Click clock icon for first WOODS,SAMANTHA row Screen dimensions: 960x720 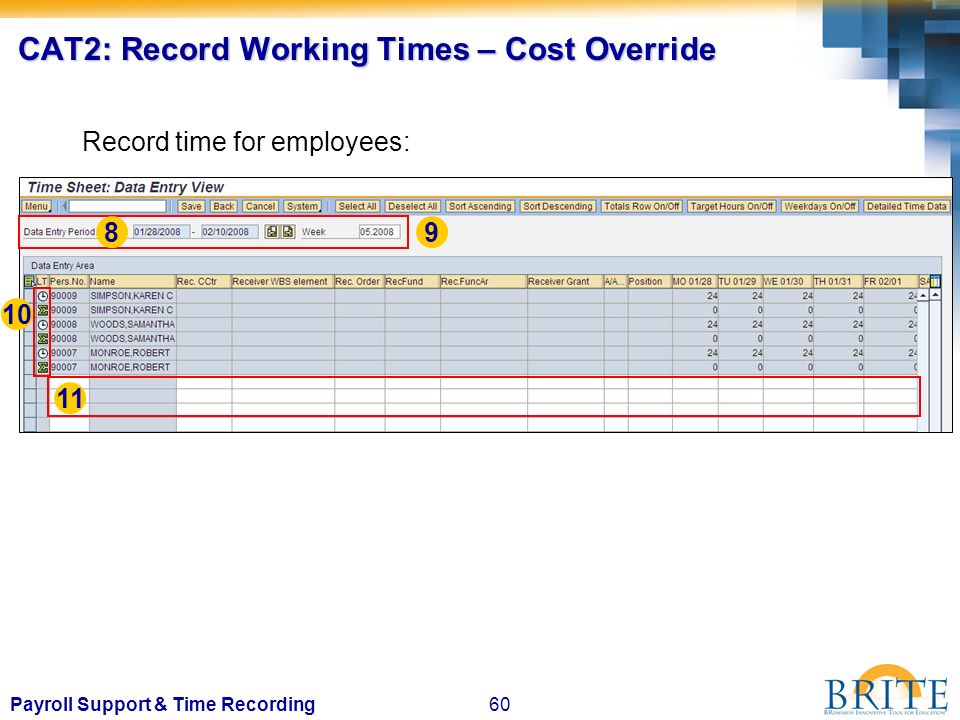pos(42,324)
